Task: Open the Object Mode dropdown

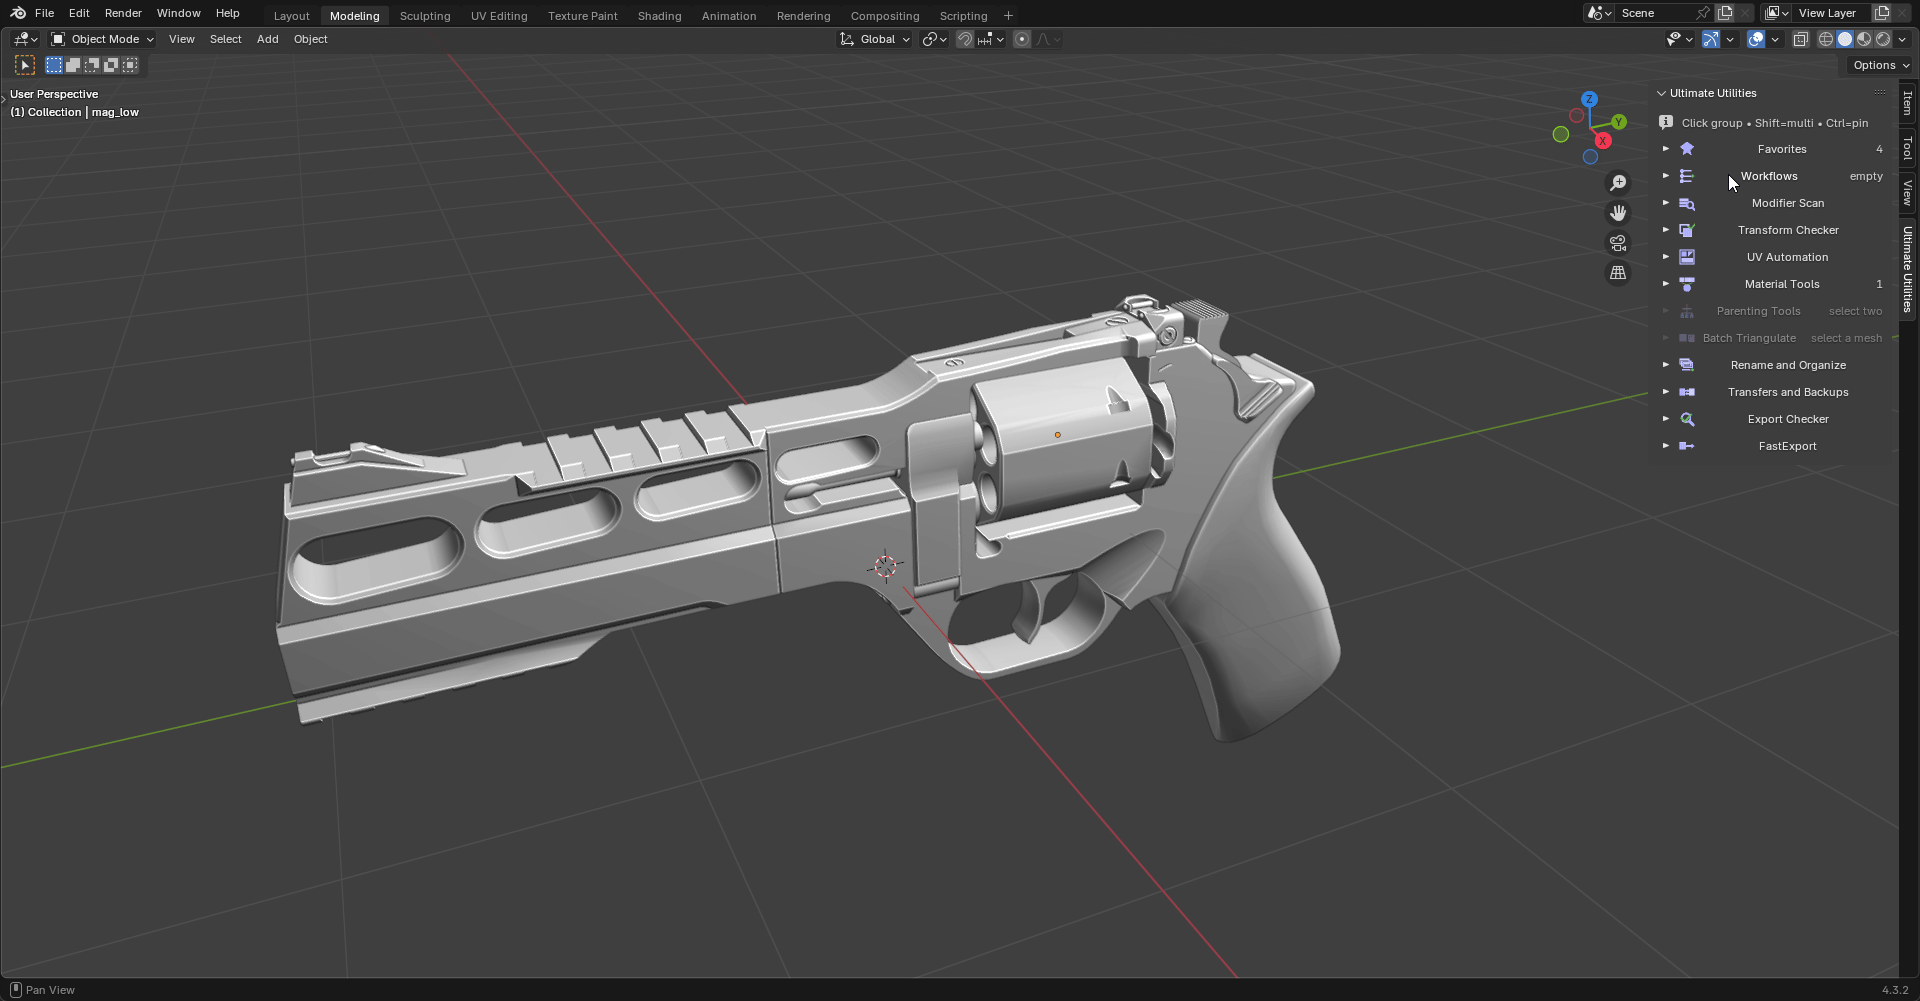Action: 102,39
